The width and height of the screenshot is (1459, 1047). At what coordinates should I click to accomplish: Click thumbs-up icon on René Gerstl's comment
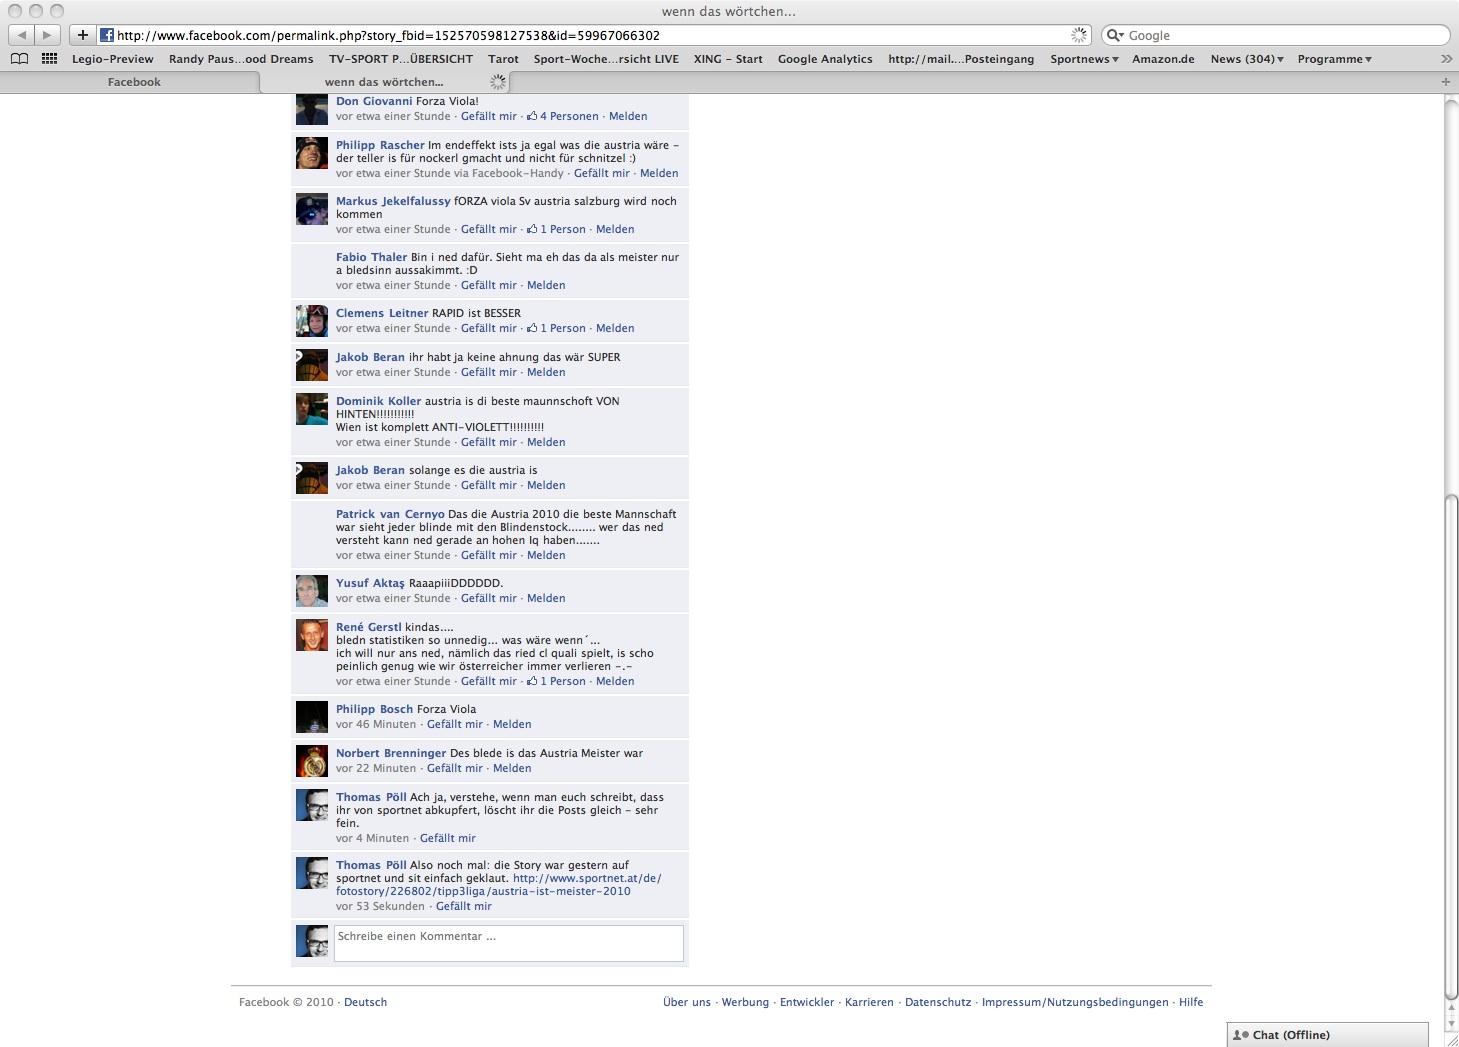click(x=532, y=681)
